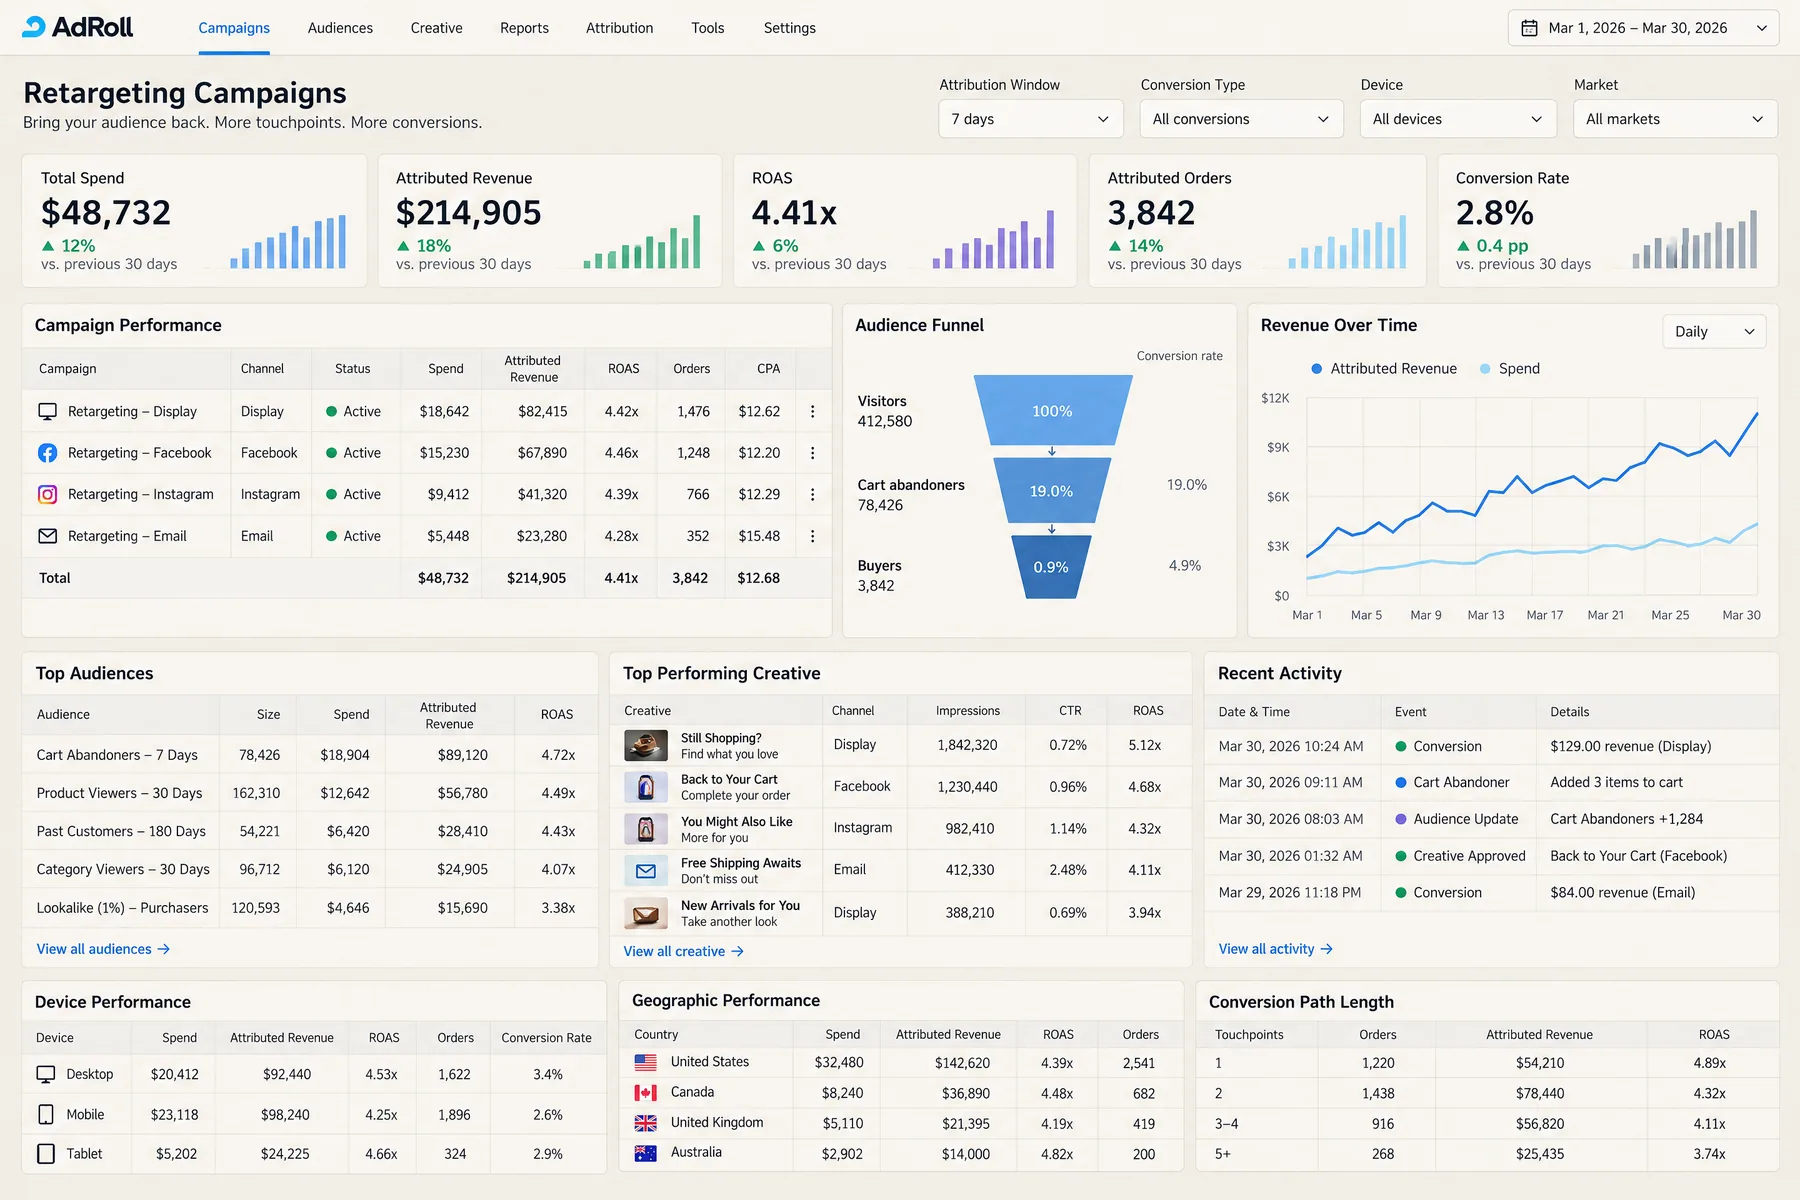1800x1200 pixels.
Task: Open the Reports tab
Action: pyautogui.click(x=524, y=28)
